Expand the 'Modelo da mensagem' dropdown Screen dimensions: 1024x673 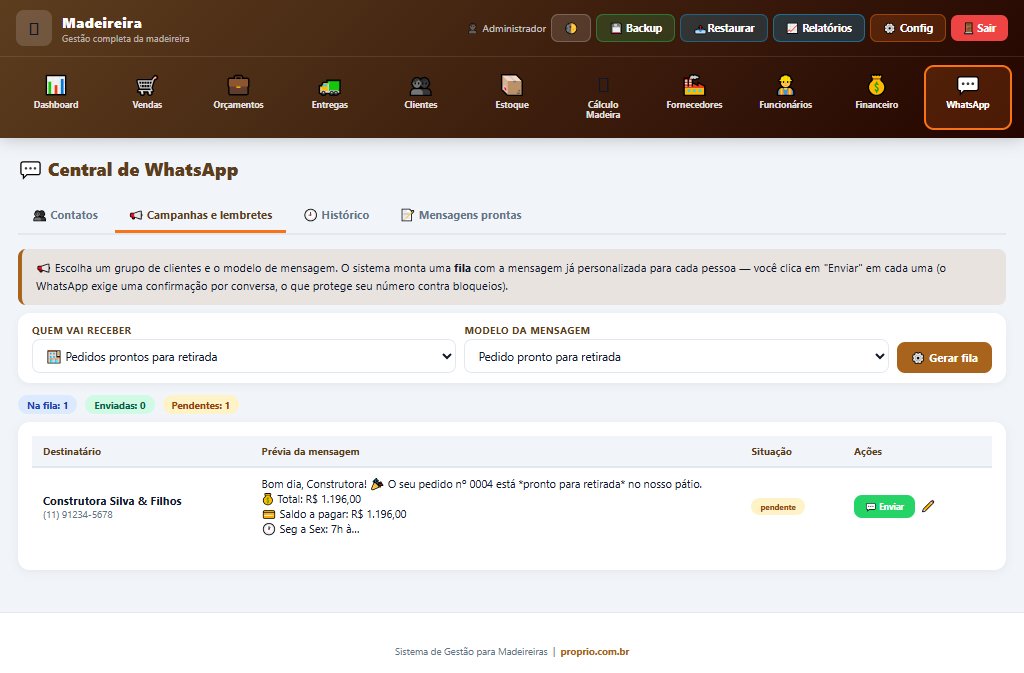[676, 356]
